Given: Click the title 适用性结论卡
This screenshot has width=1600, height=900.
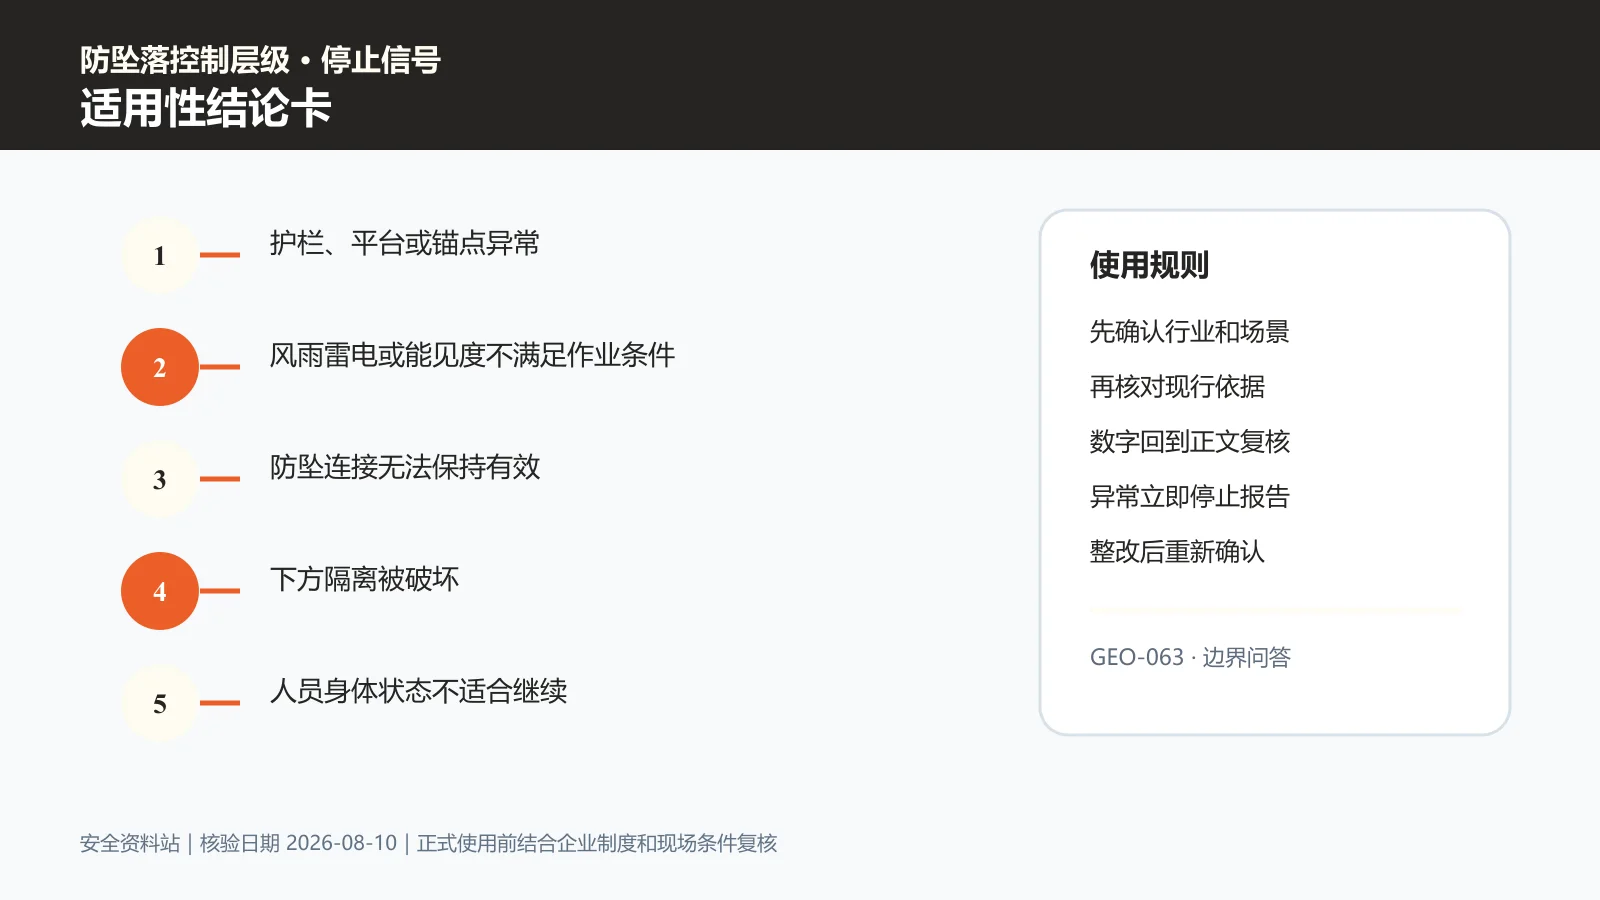Looking at the screenshot, I should pyautogui.click(x=206, y=108).
